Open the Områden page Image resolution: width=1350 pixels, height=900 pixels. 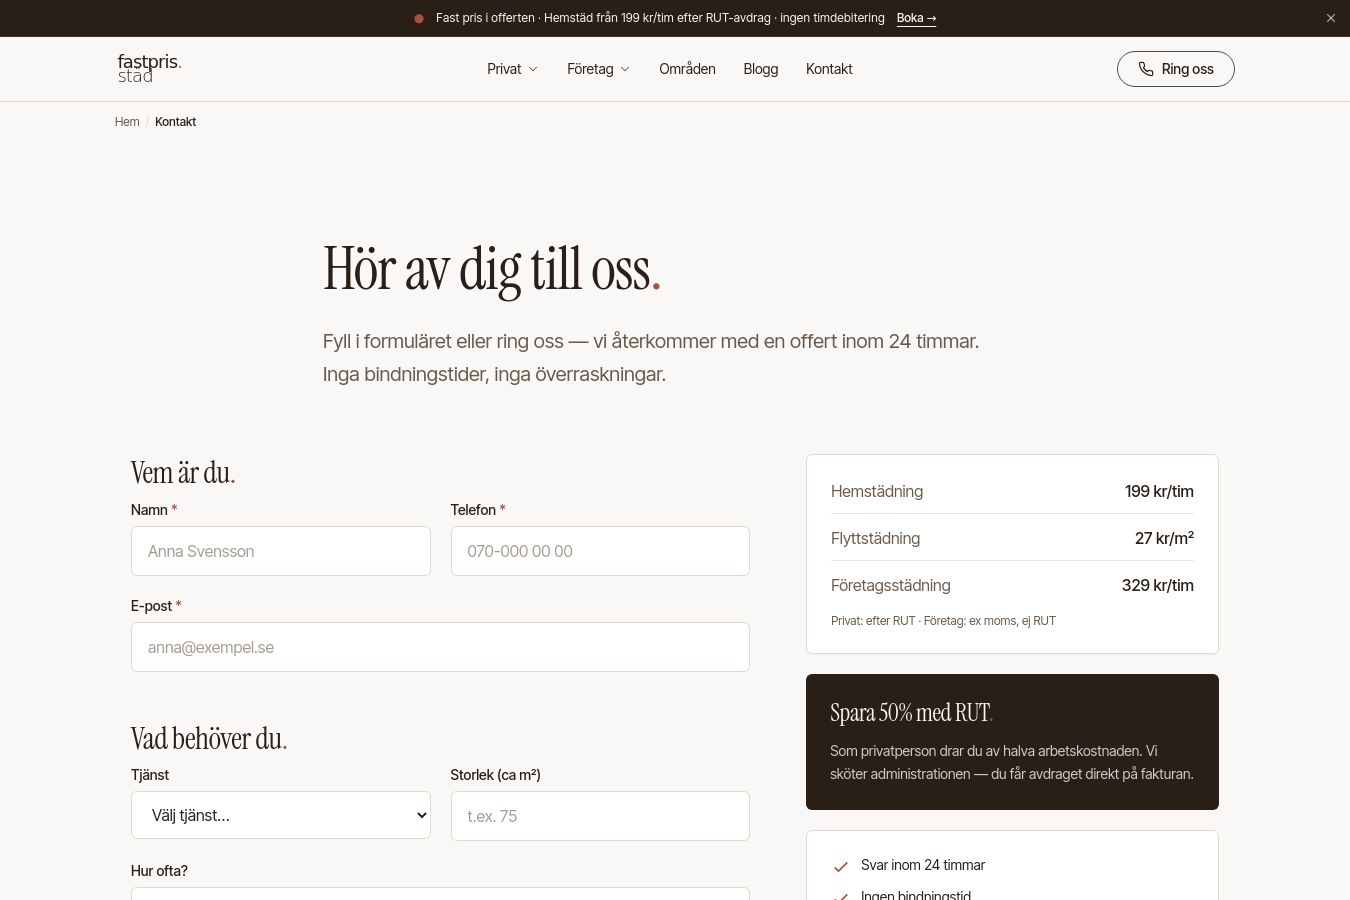(x=687, y=69)
